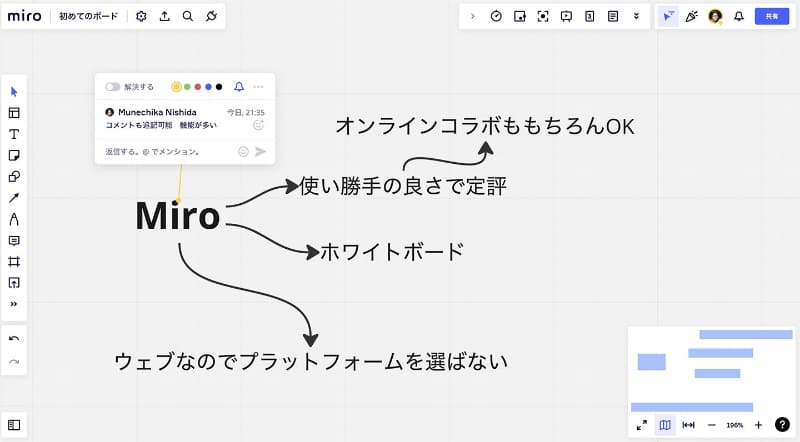Add emoji reaction to Munechika's comment

[x=259, y=125]
